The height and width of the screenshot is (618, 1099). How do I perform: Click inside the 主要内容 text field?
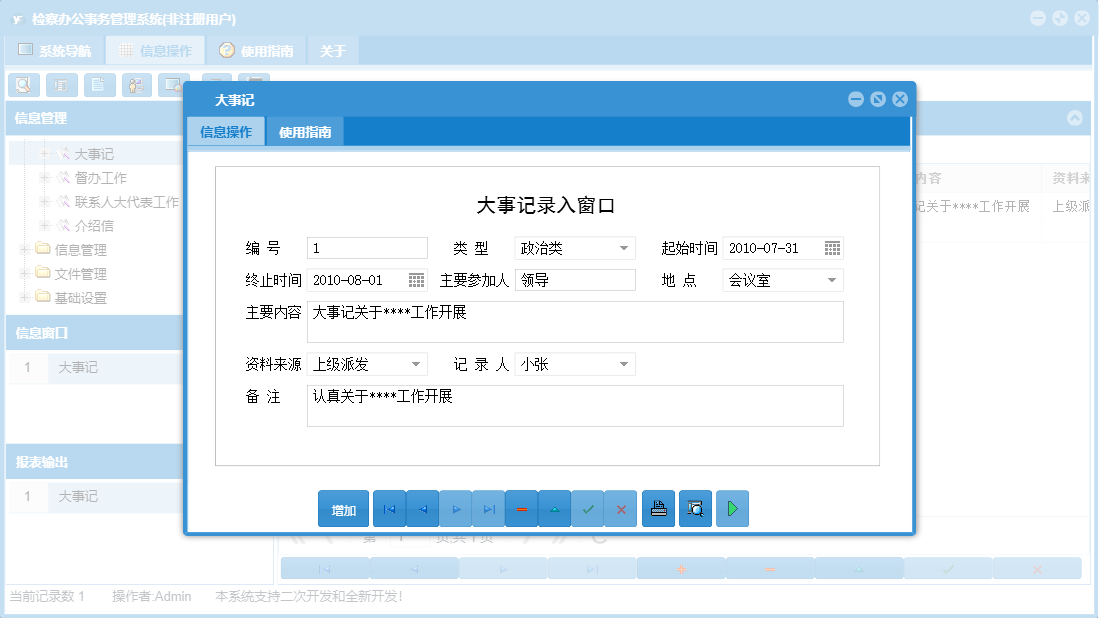575,322
